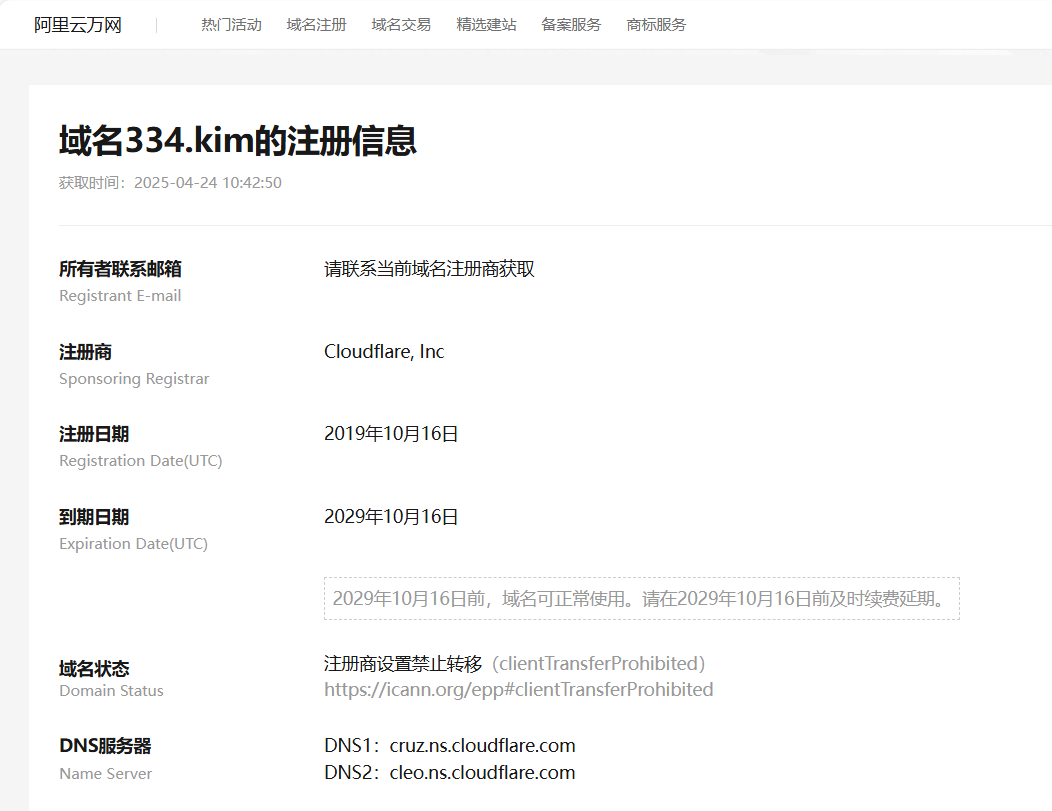Click the 阿里云万网 site logo
This screenshot has height=811, width=1052.
point(78,25)
